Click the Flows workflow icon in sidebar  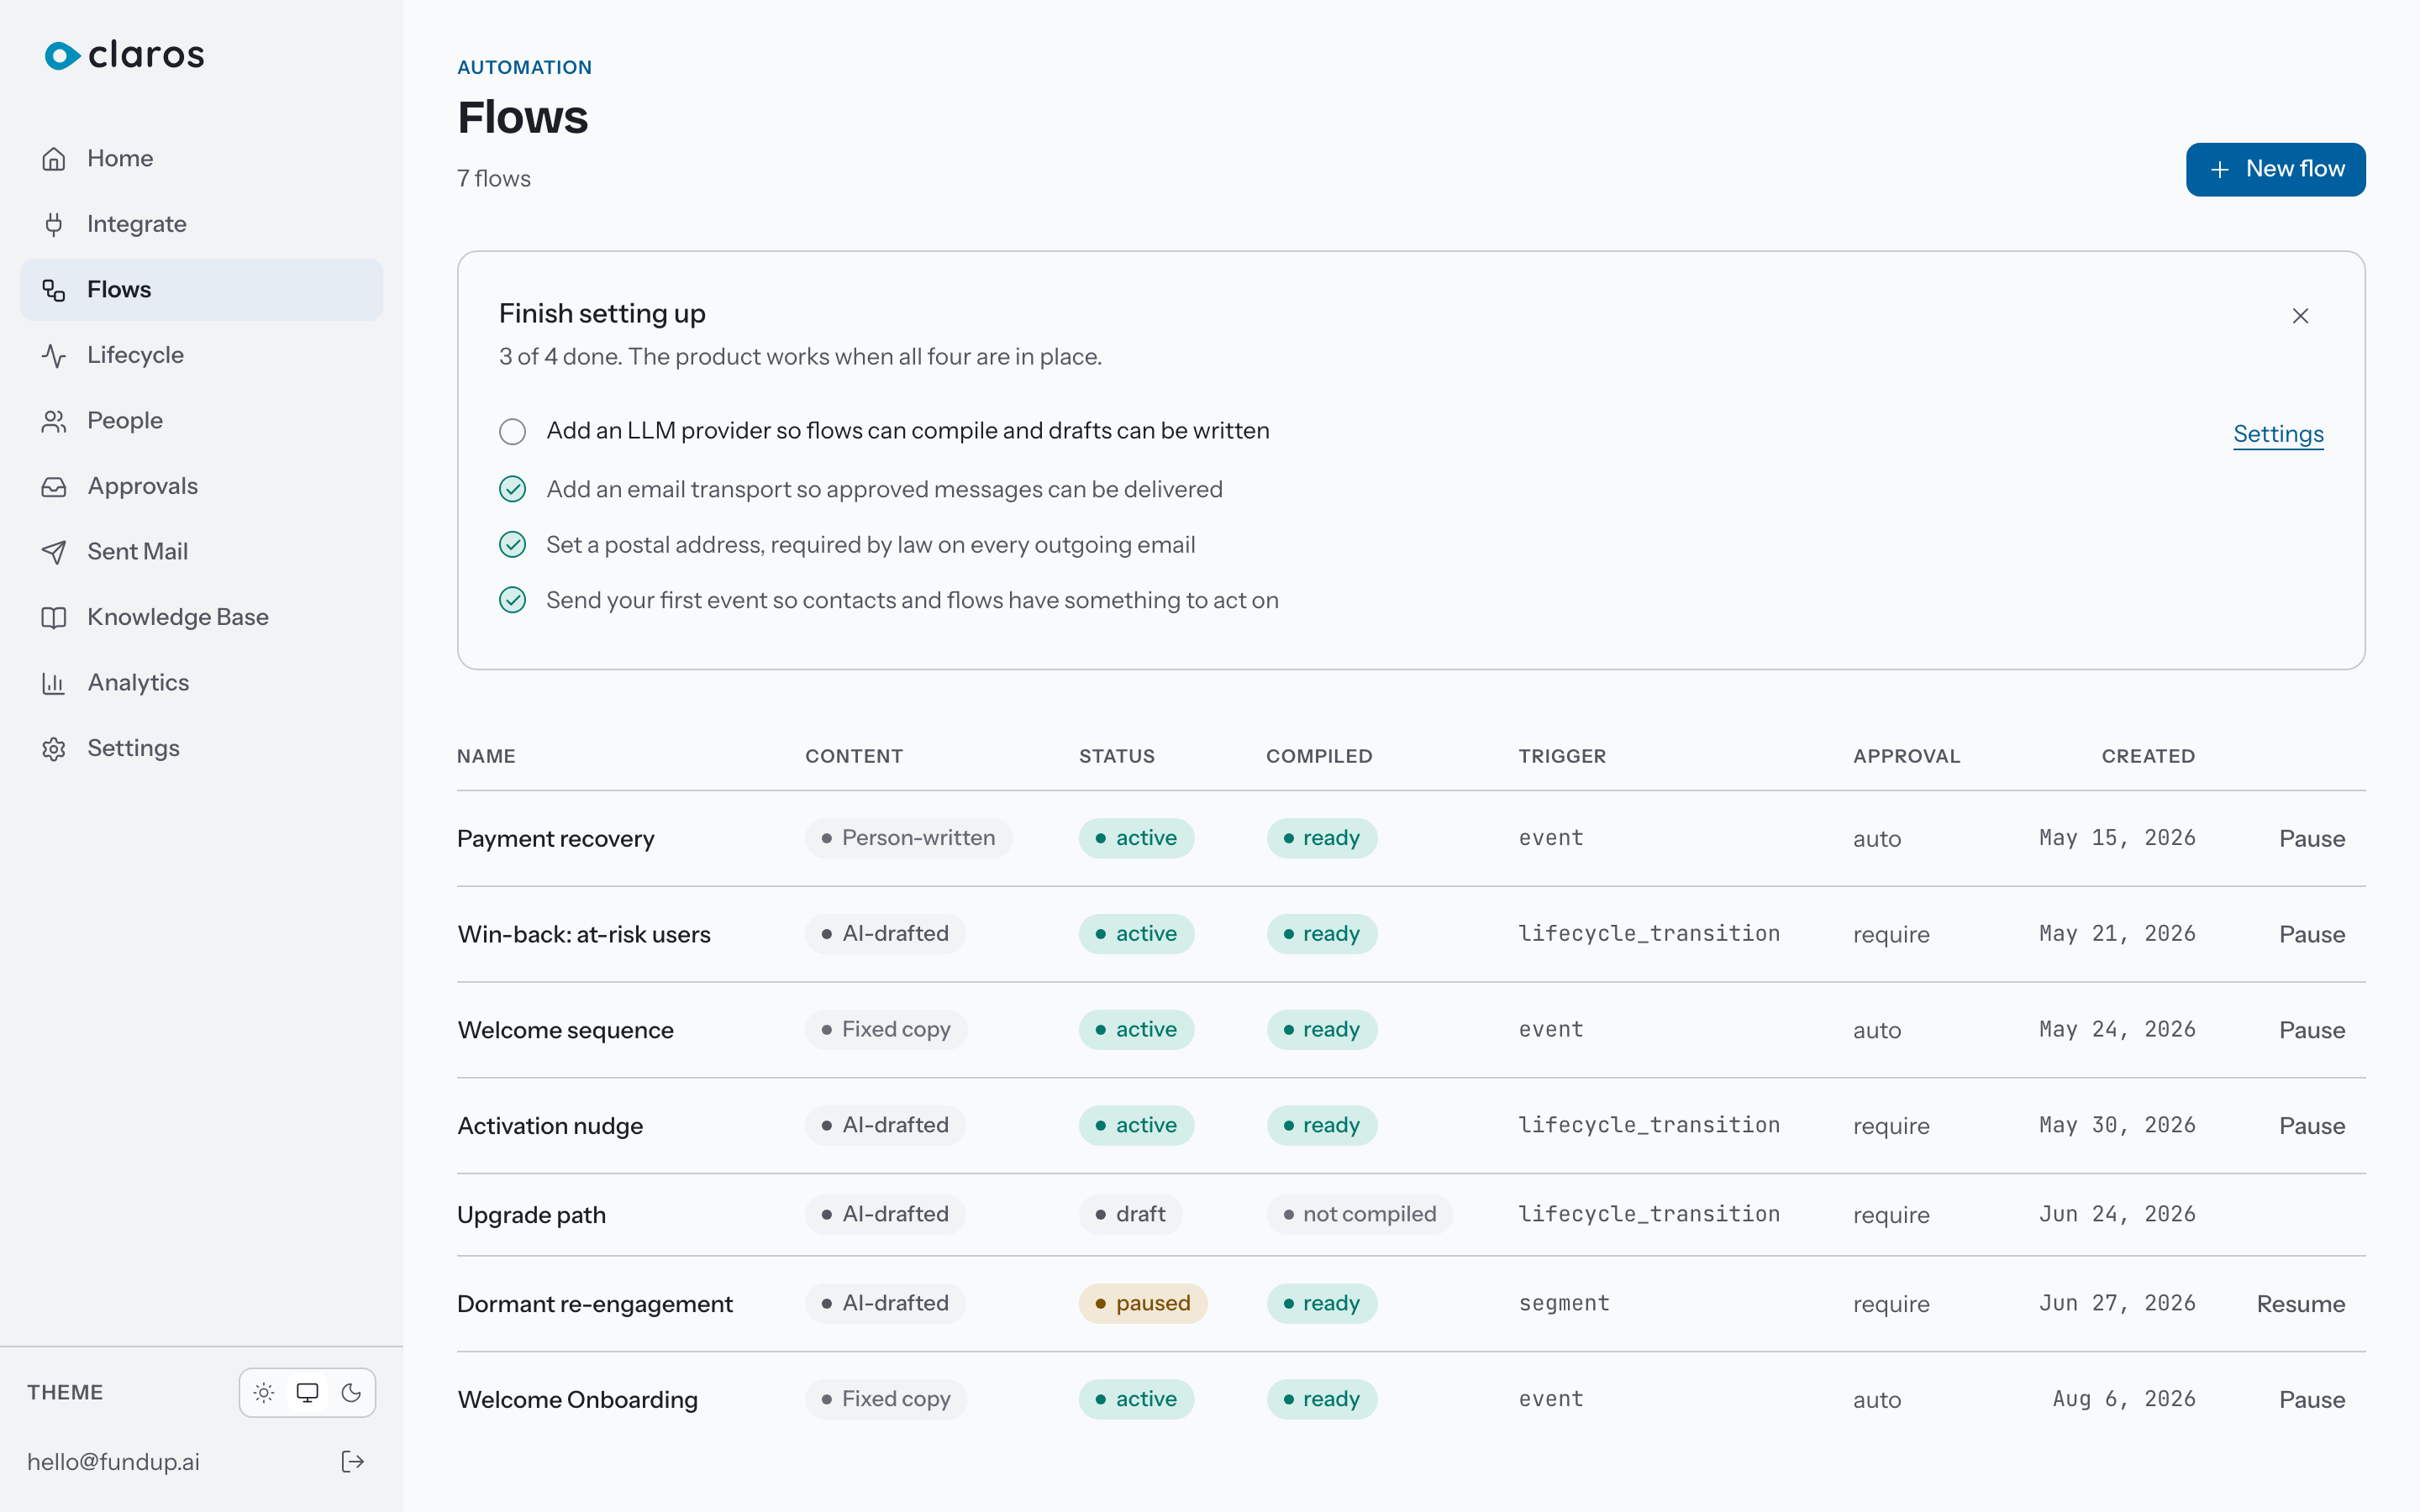[54, 290]
